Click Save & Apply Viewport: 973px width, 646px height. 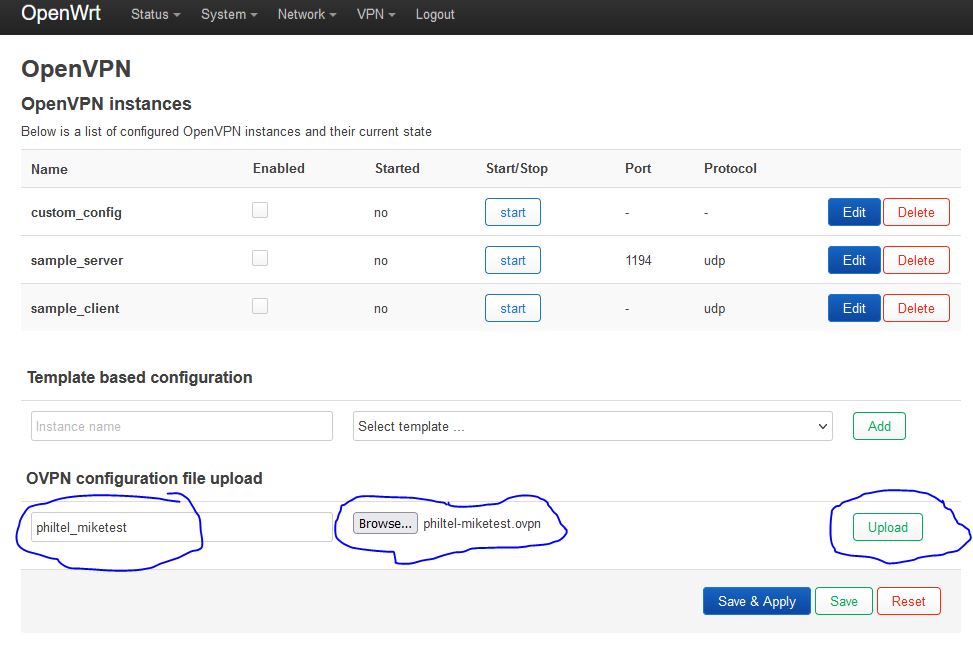pos(756,601)
